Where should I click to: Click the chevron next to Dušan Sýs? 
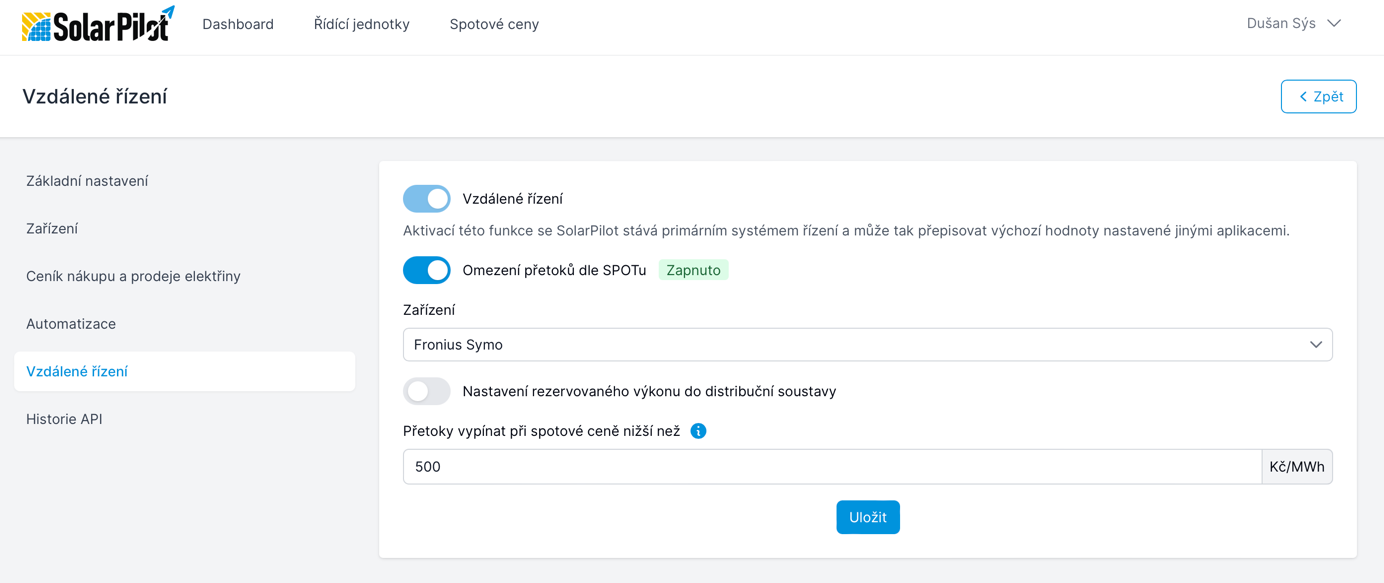coord(1334,24)
